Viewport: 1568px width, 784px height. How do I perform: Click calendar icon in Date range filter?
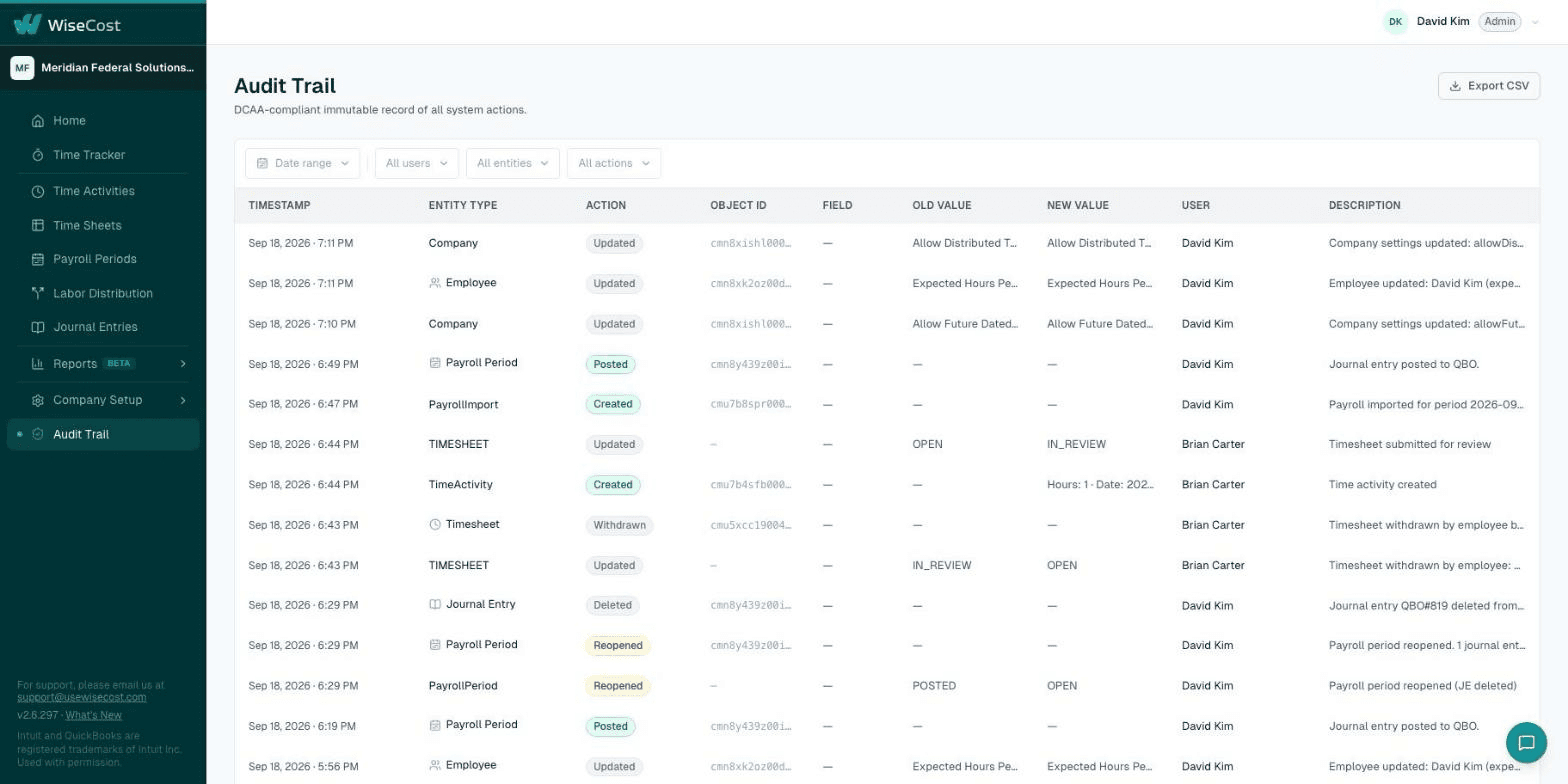[262, 164]
